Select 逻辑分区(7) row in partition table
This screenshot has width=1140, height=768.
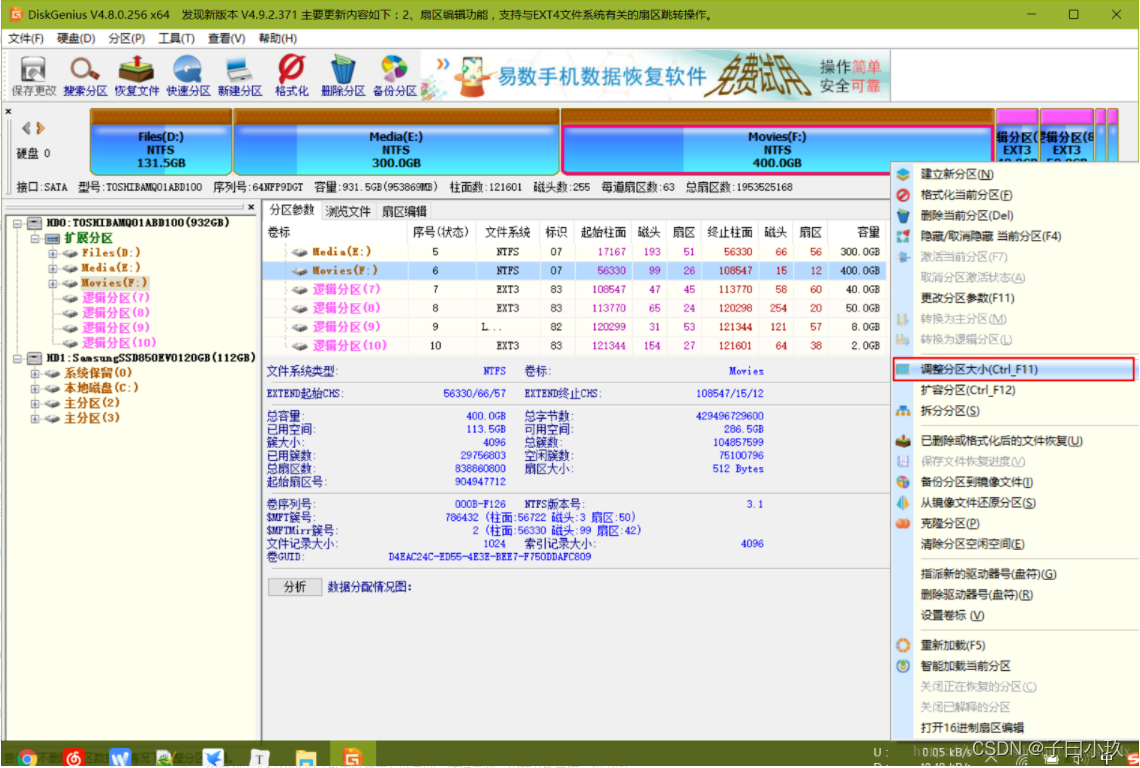coord(574,289)
